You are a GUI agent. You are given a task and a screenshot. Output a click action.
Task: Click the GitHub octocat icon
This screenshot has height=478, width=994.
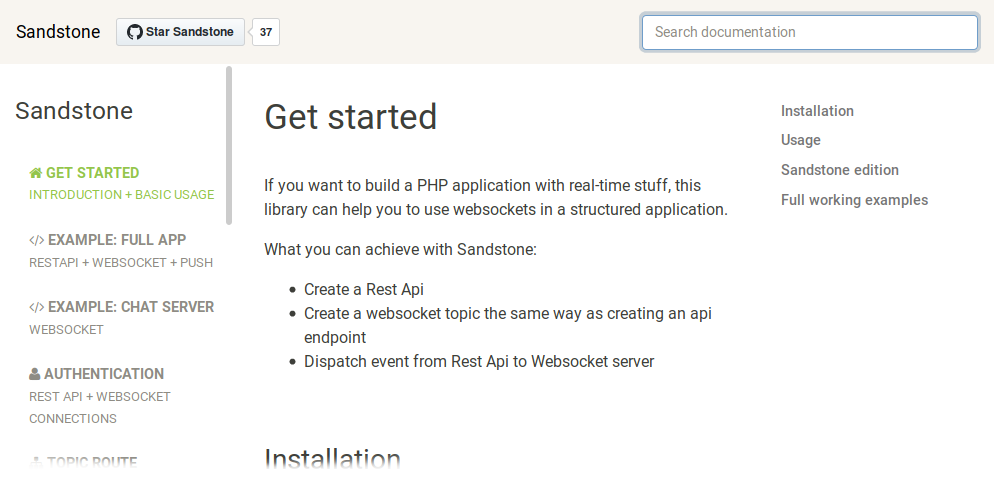134,32
